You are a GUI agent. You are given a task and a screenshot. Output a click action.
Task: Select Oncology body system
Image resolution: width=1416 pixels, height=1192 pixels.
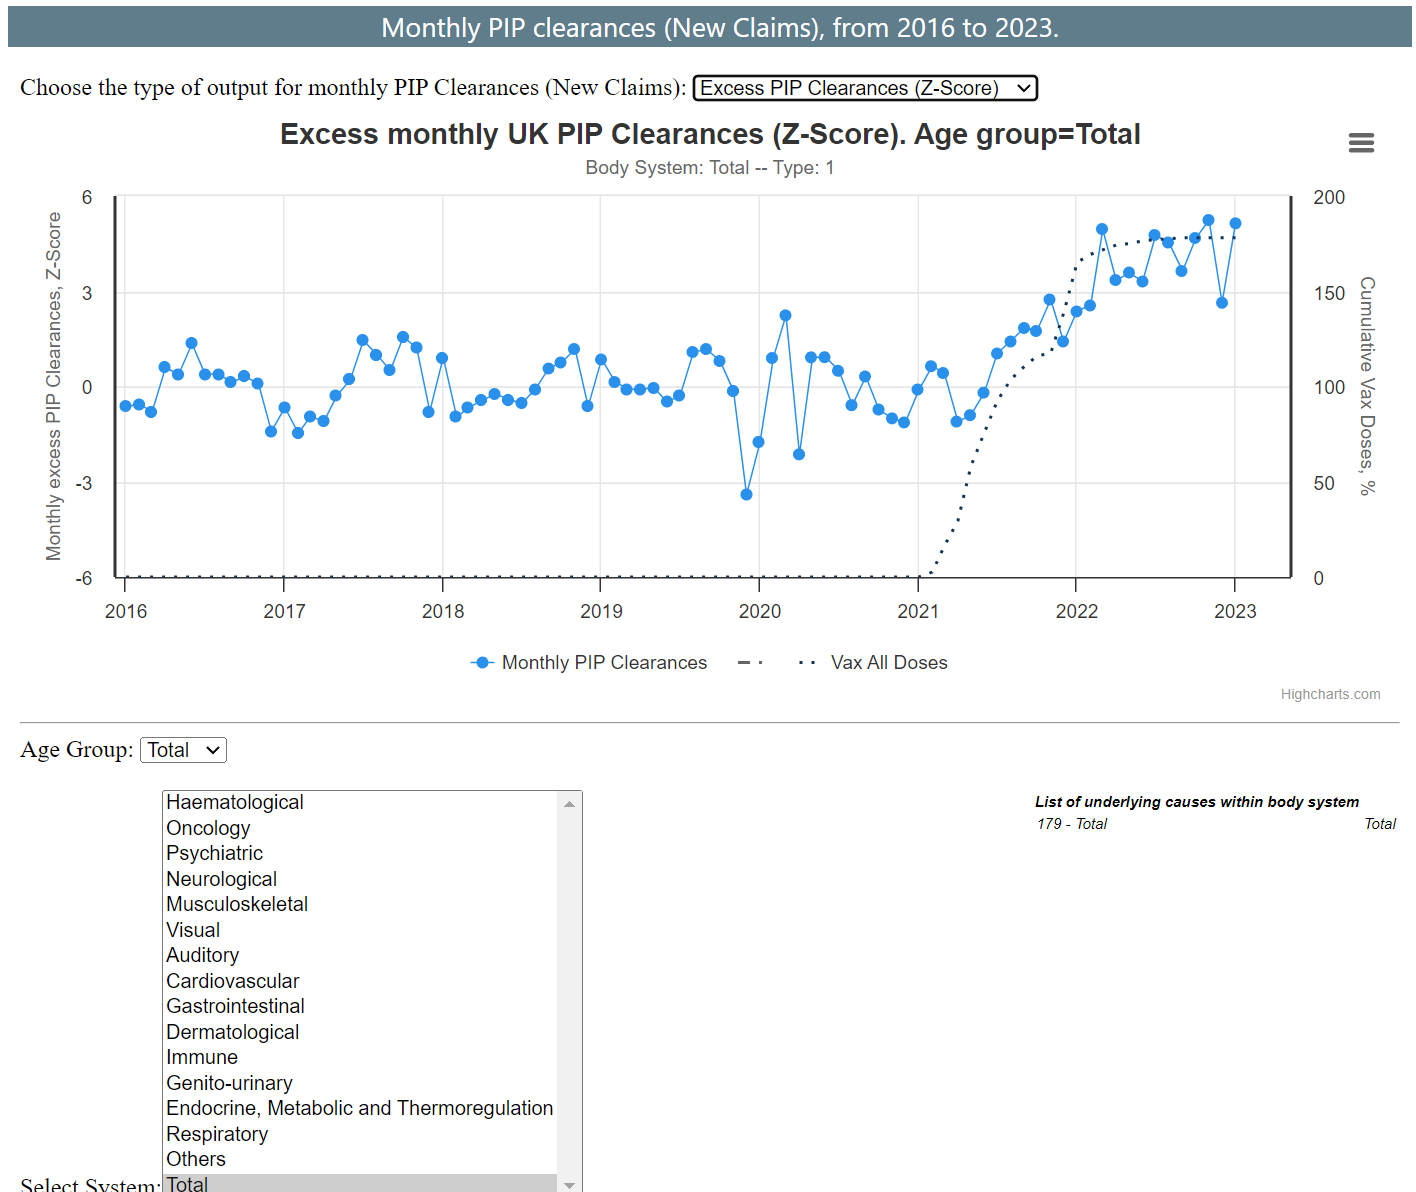[208, 828]
